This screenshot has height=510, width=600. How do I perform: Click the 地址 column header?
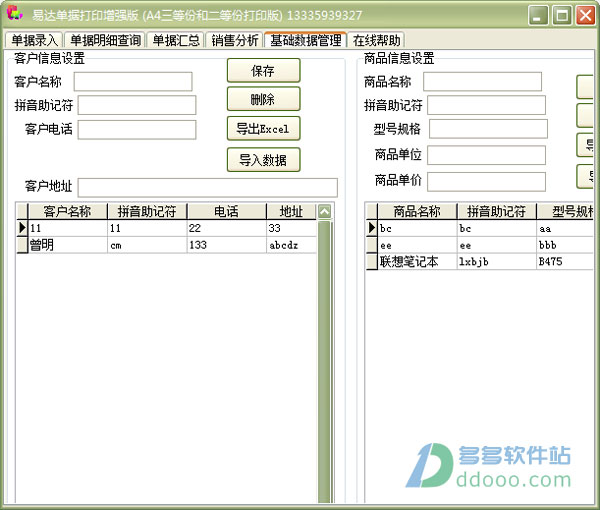[x=292, y=211]
